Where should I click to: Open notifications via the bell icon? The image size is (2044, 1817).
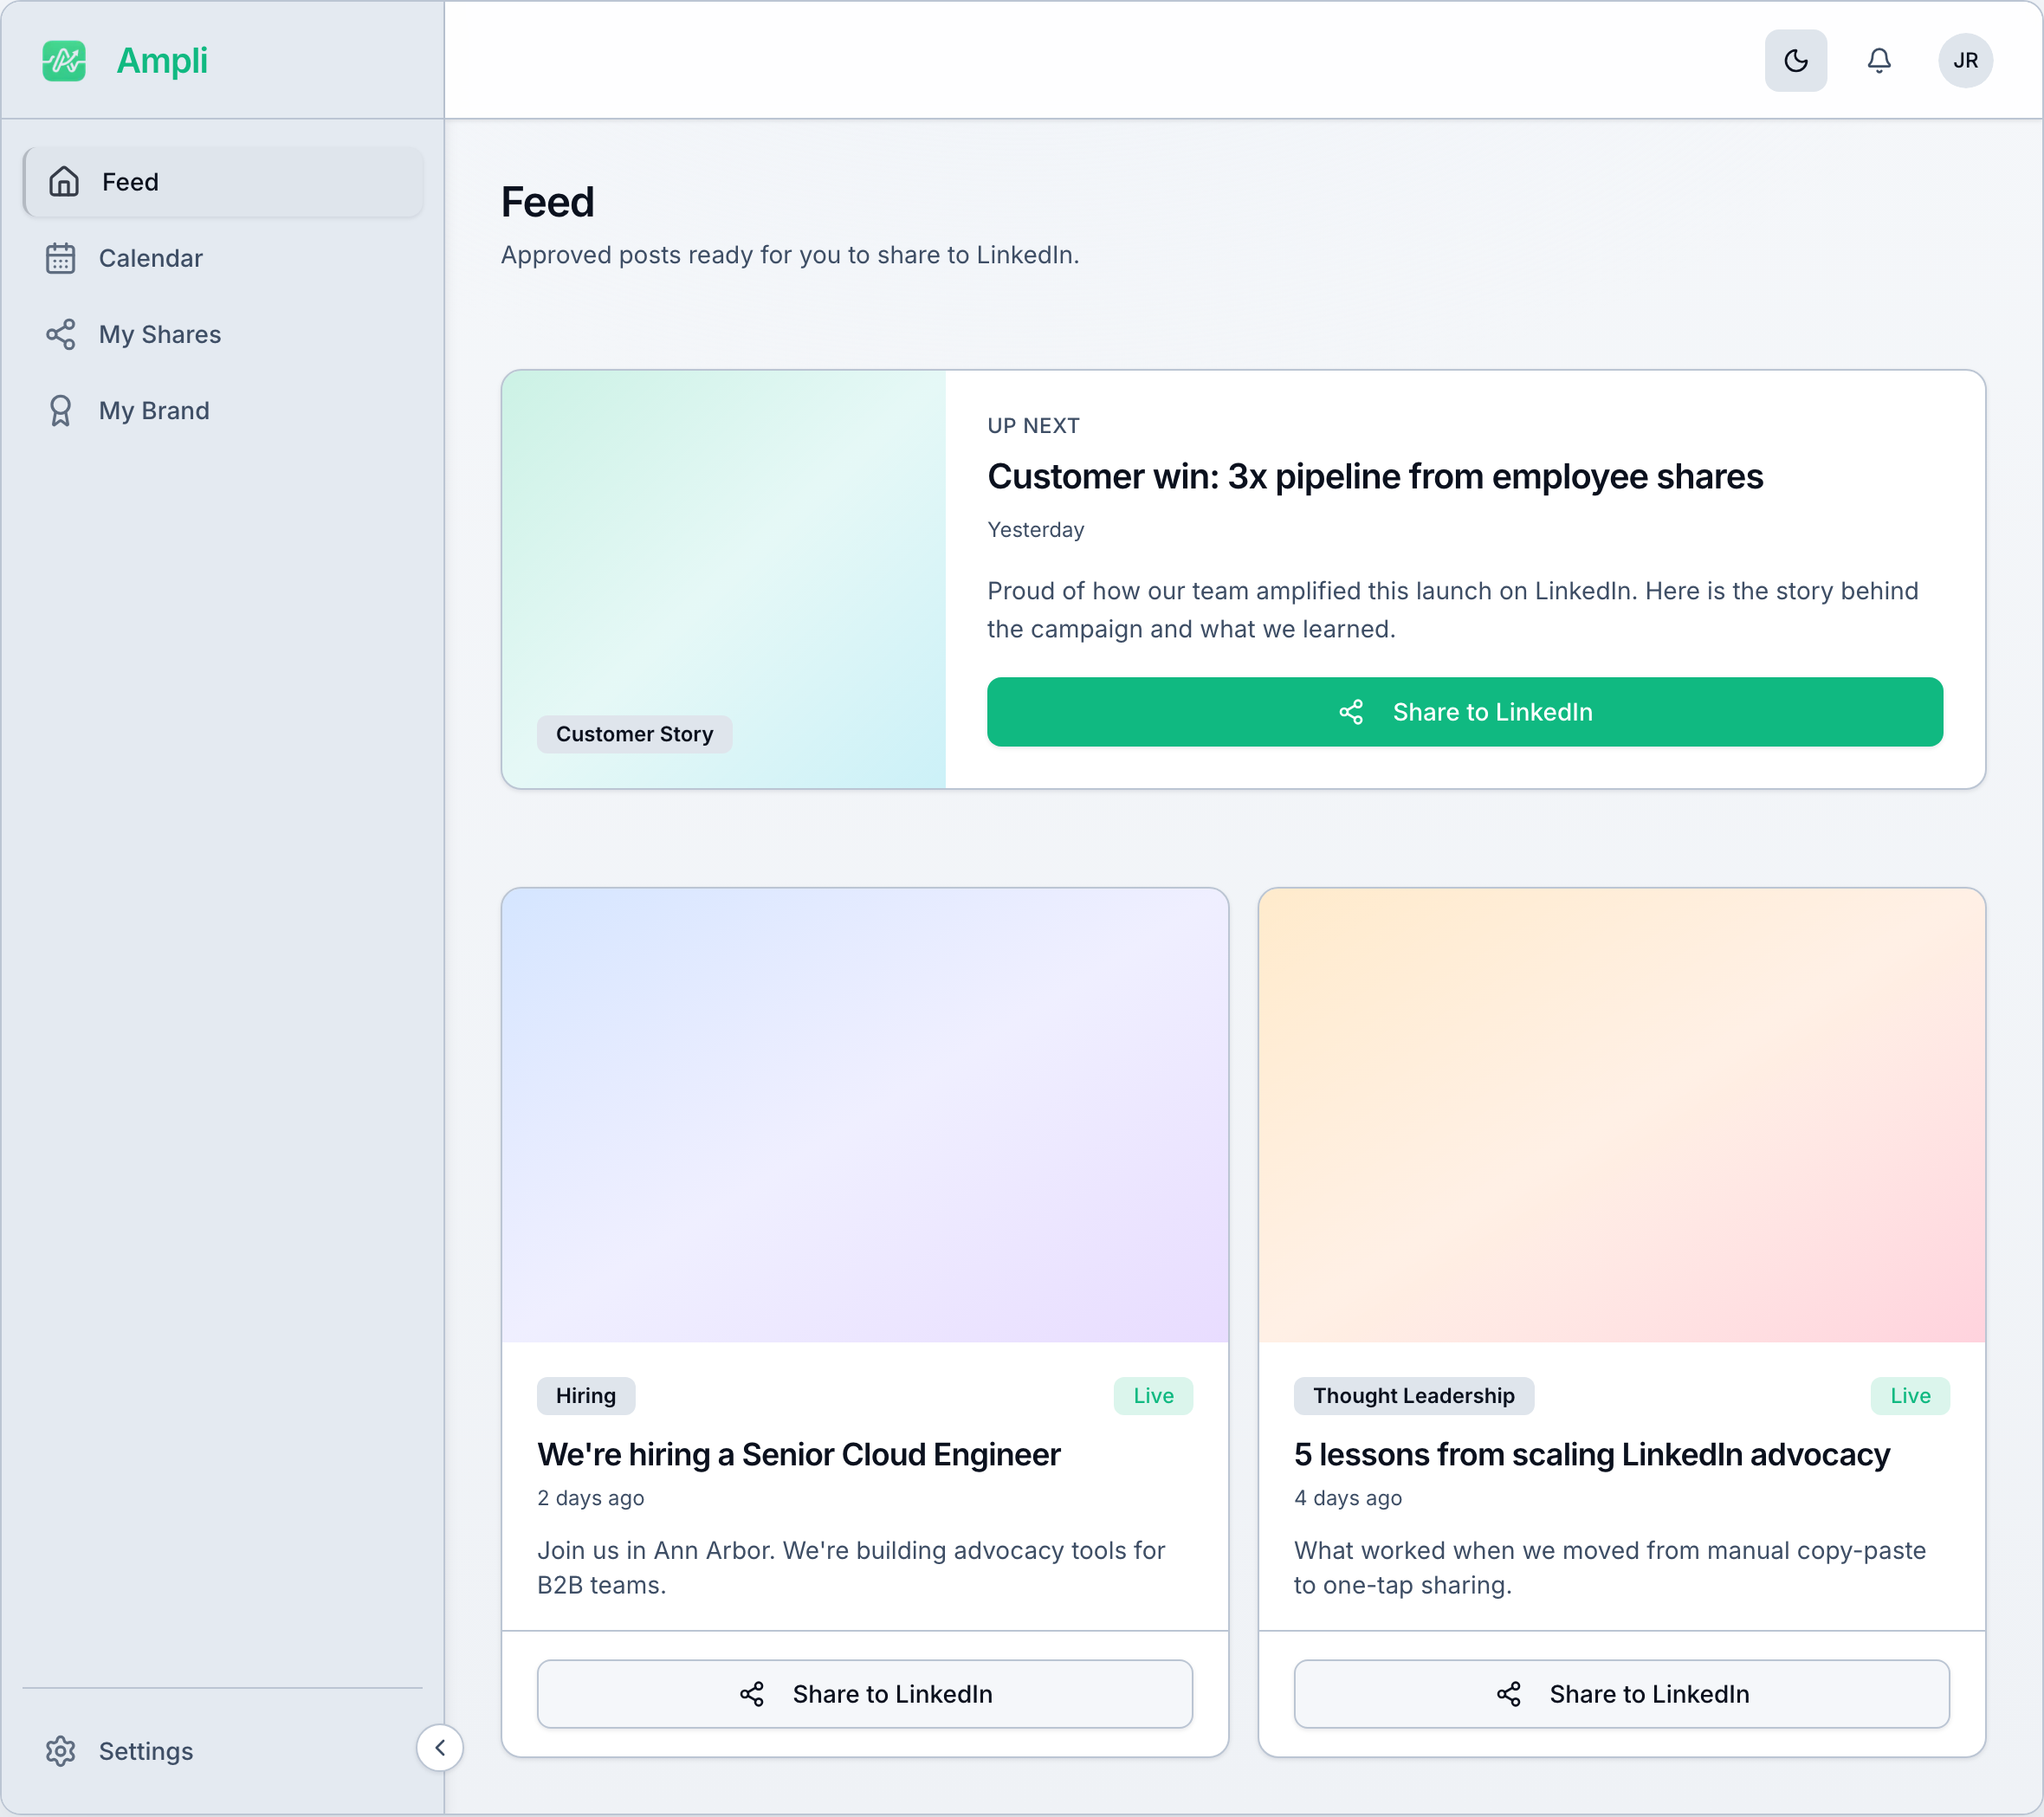1879,61
